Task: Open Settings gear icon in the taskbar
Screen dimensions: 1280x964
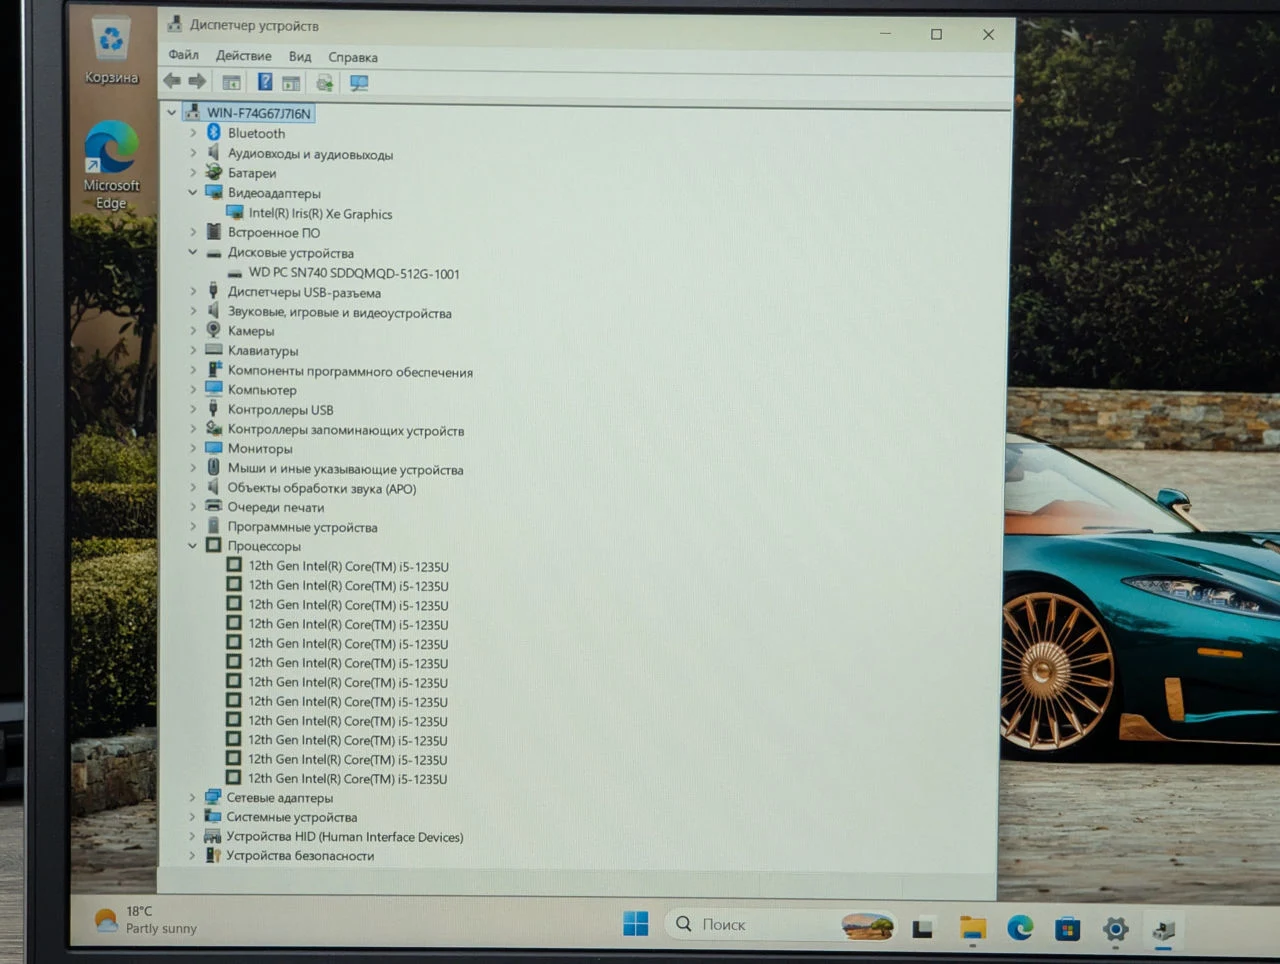Action: click(x=1116, y=930)
